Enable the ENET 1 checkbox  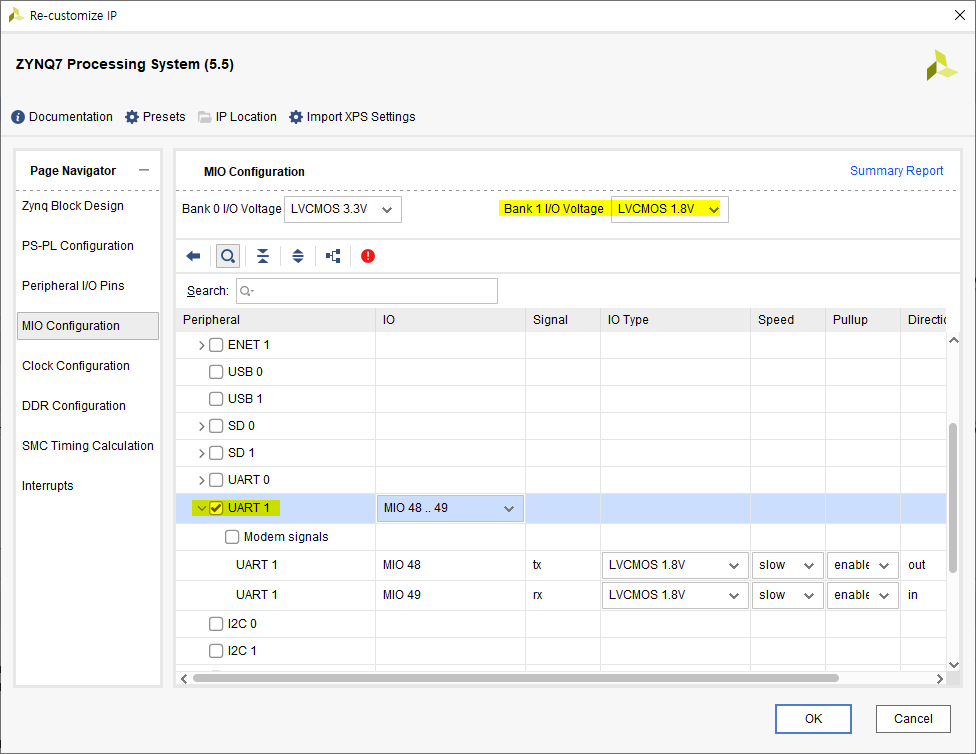[216, 345]
